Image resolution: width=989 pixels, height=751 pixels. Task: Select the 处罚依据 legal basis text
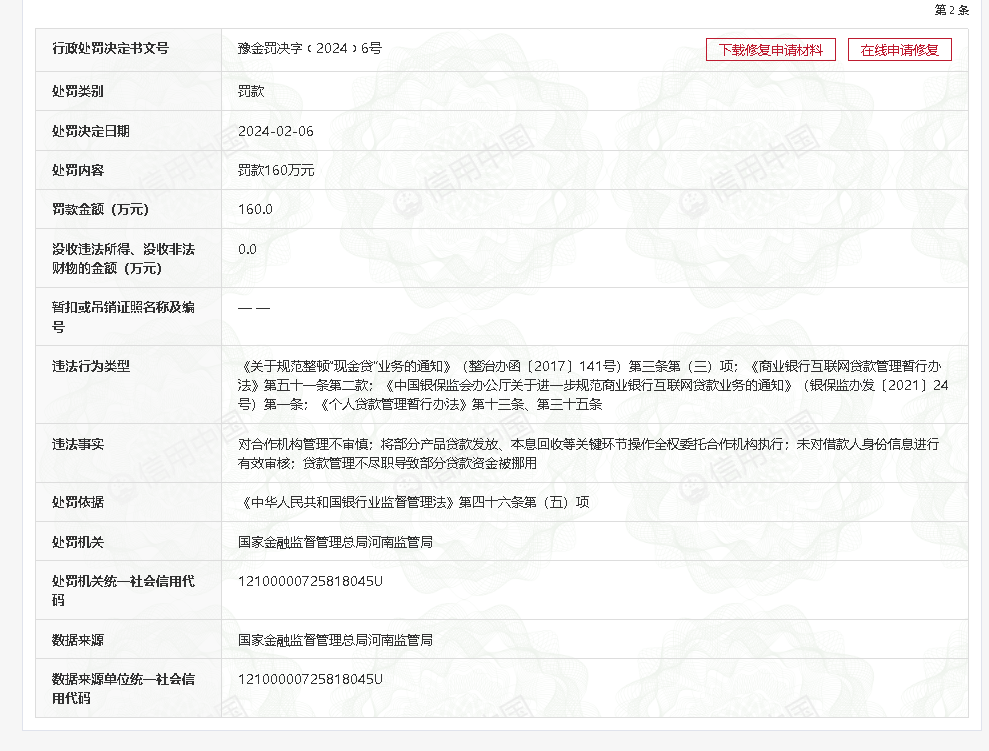(413, 502)
